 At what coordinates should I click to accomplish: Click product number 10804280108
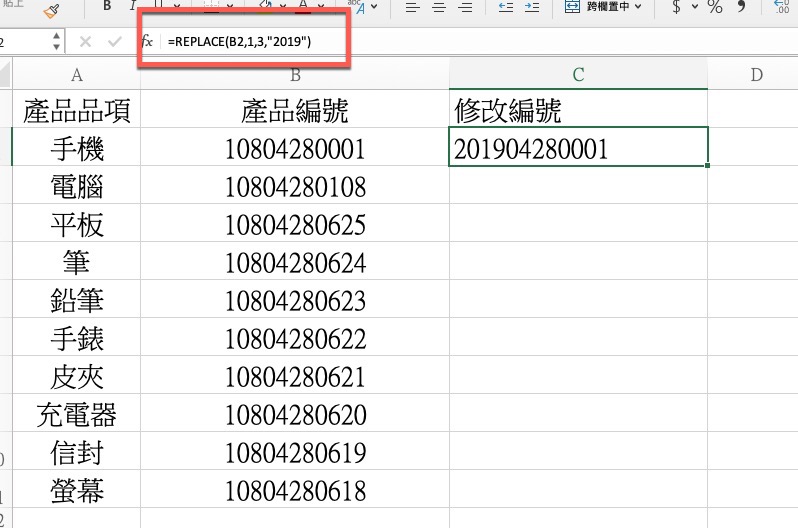[x=295, y=185]
